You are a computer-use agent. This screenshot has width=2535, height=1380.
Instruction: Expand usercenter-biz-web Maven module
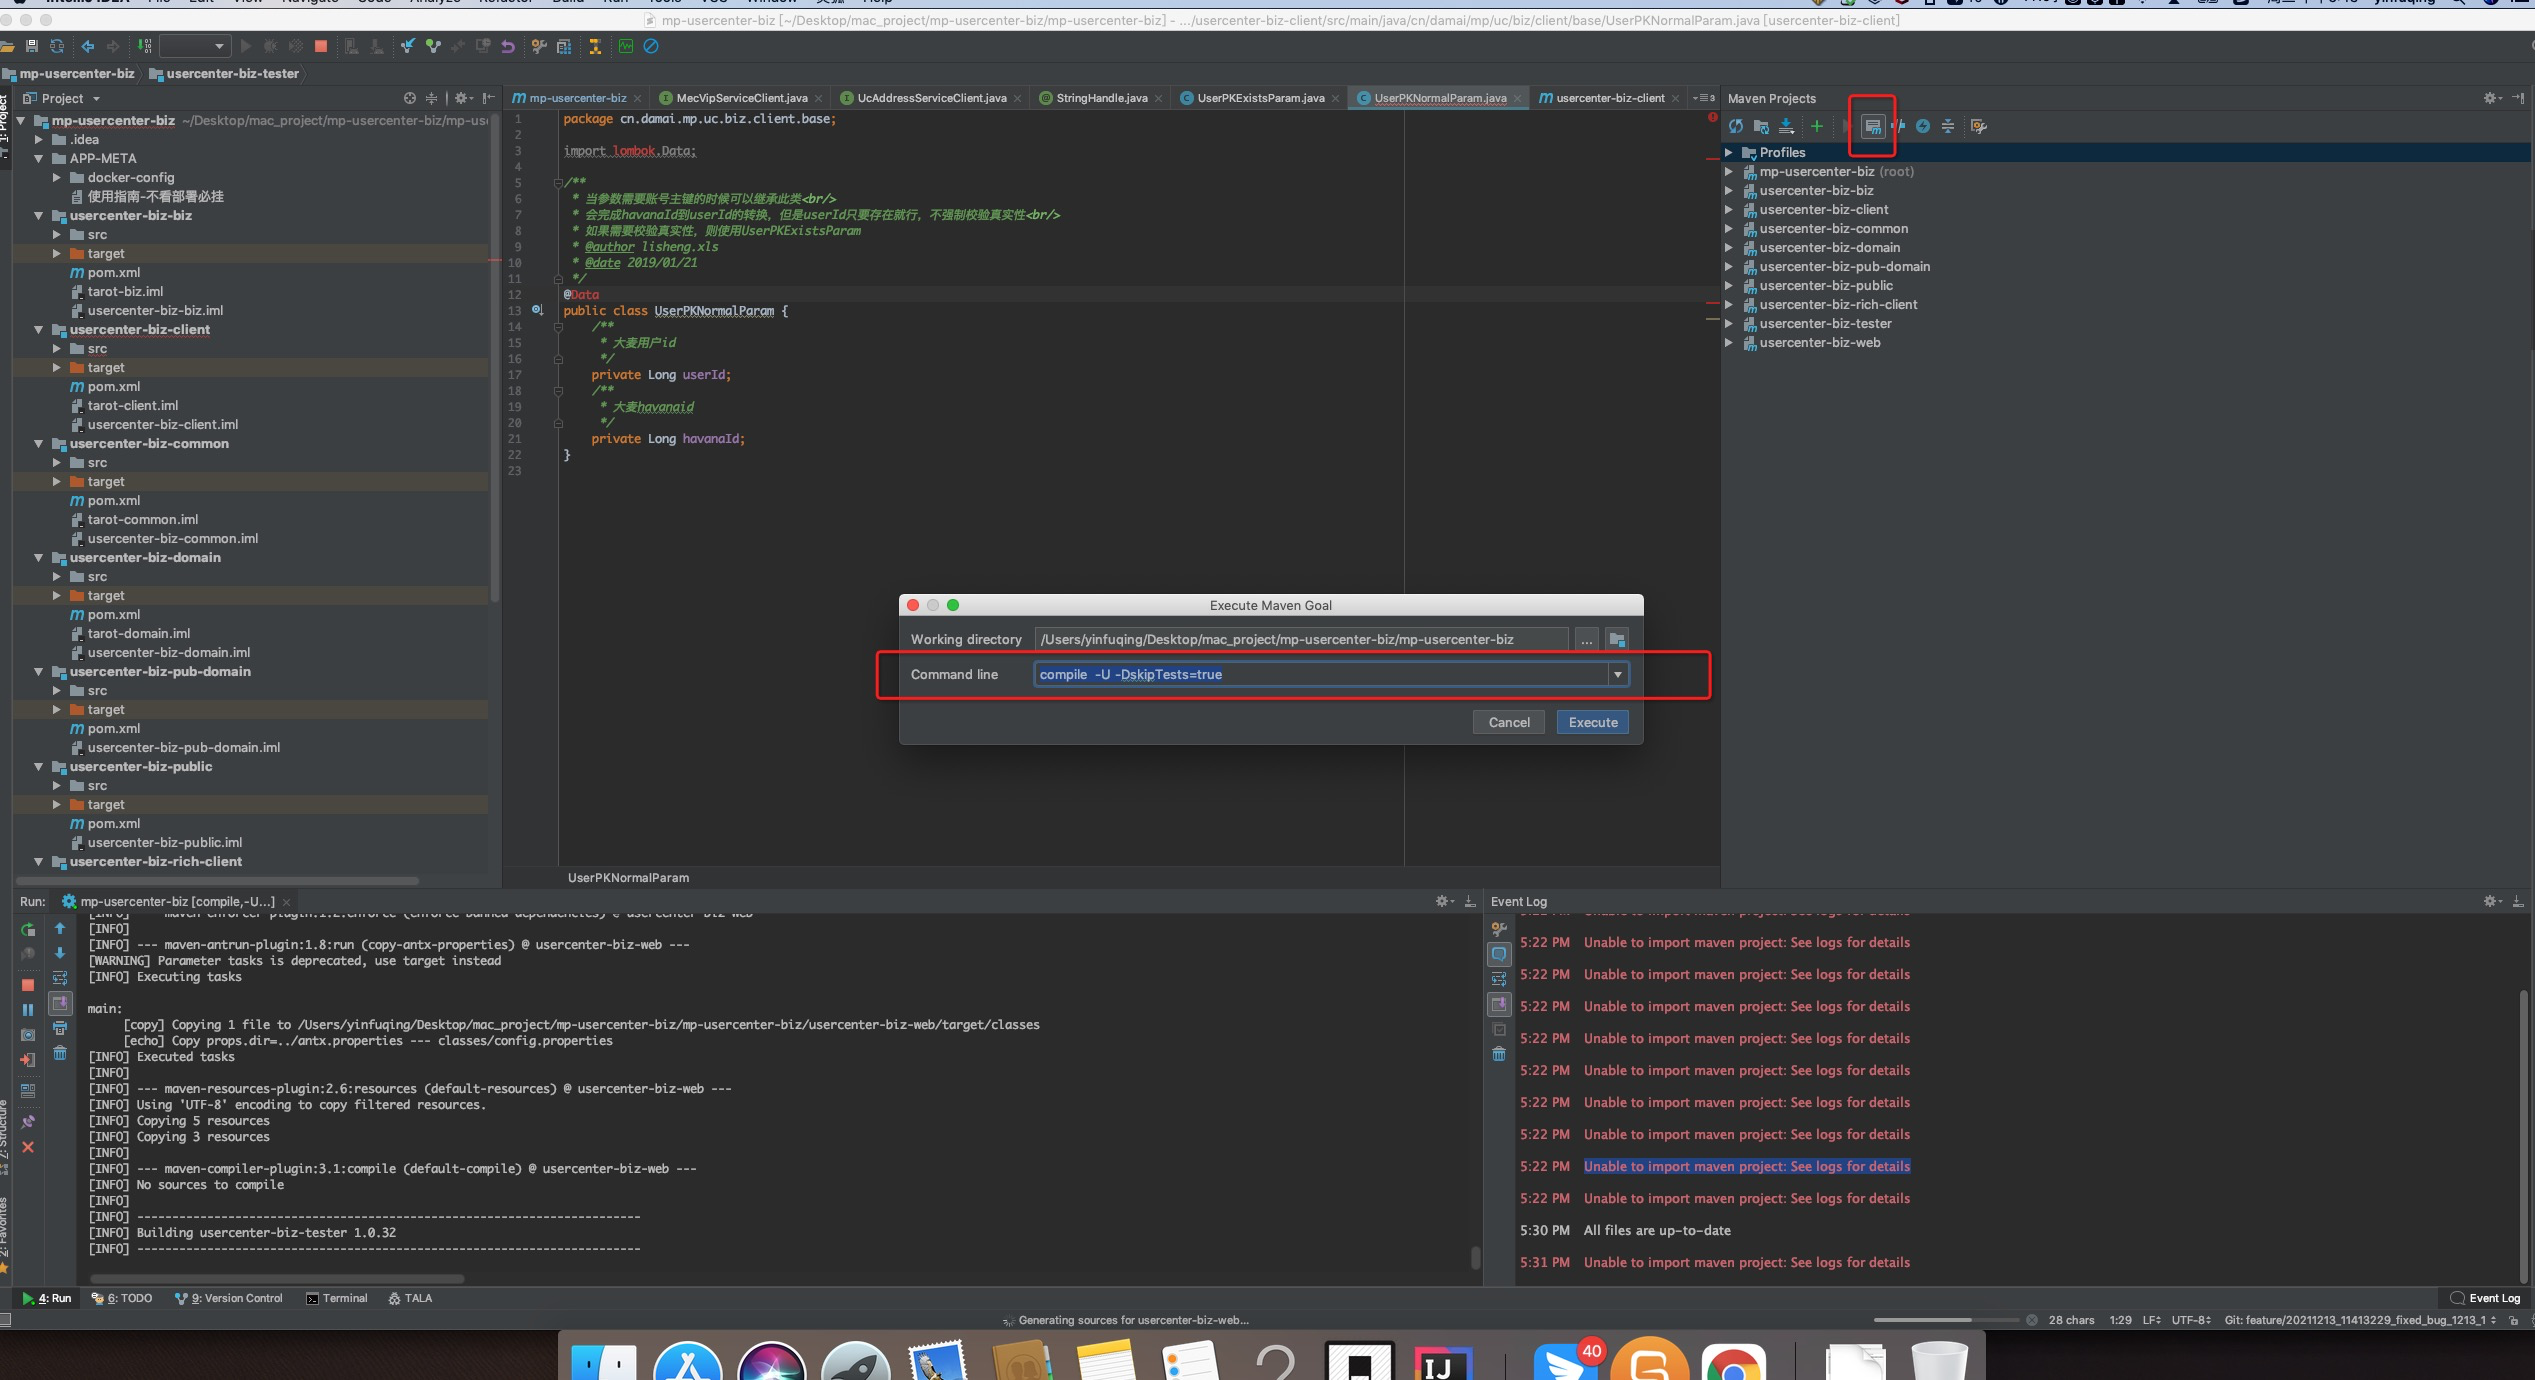coord(1728,343)
